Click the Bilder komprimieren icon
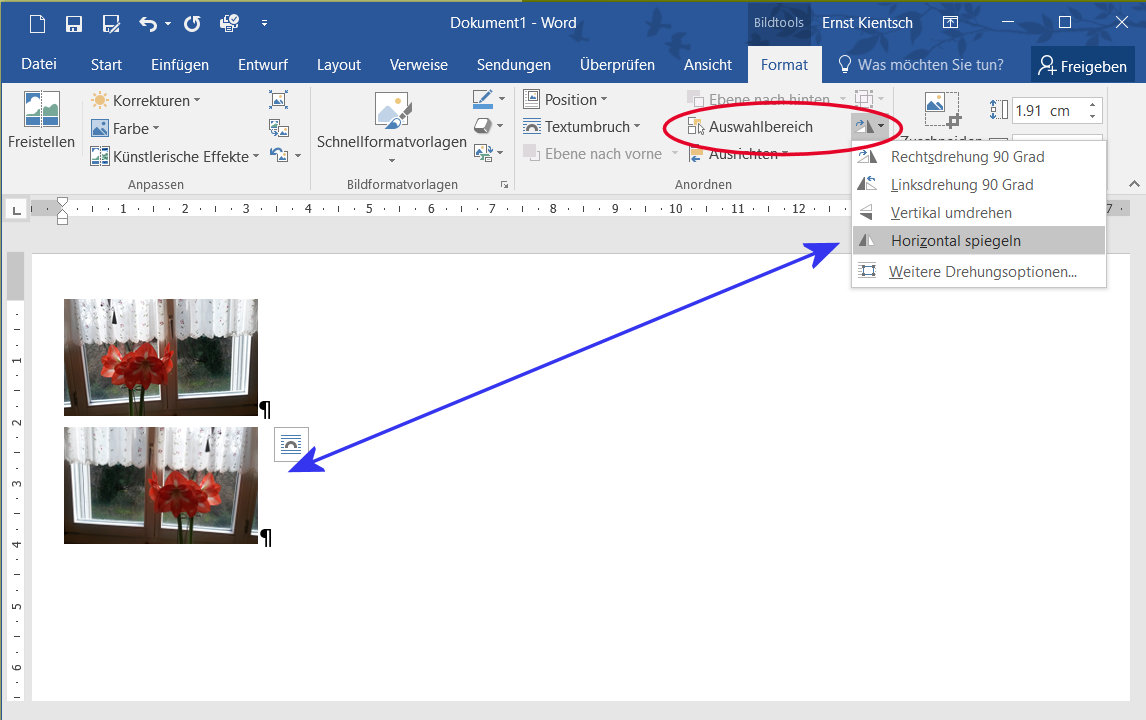Image resolution: width=1146 pixels, height=720 pixels. [x=279, y=100]
